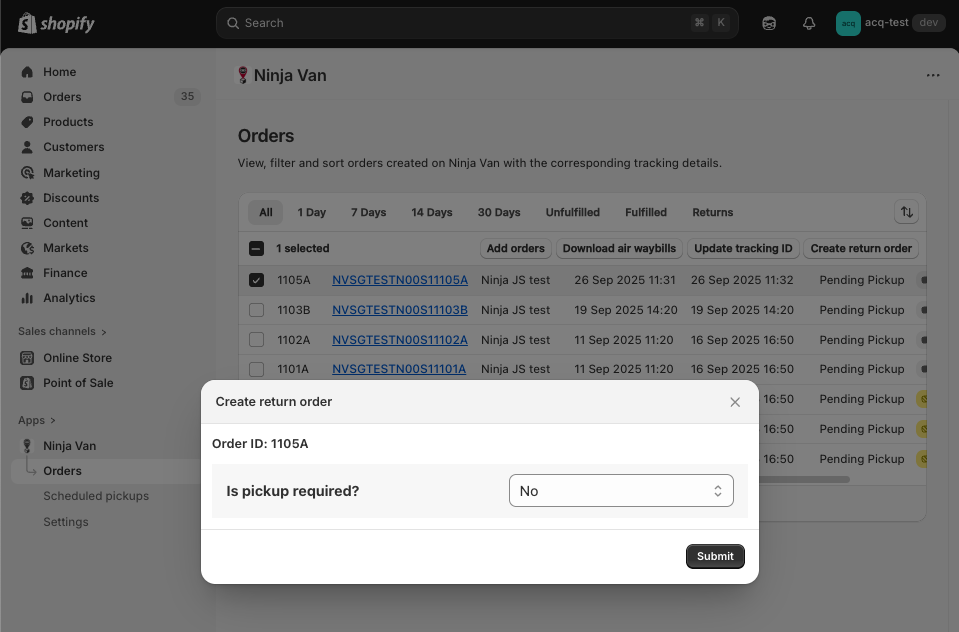Open tracking link NVSGTESTN00S11102A
Screen dimensions: 959x632
tap(399, 340)
